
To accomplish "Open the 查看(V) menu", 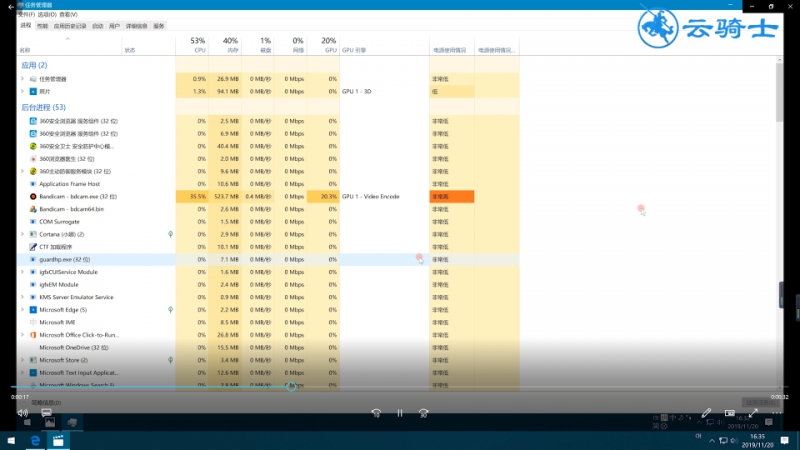I will [x=68, y=14].
